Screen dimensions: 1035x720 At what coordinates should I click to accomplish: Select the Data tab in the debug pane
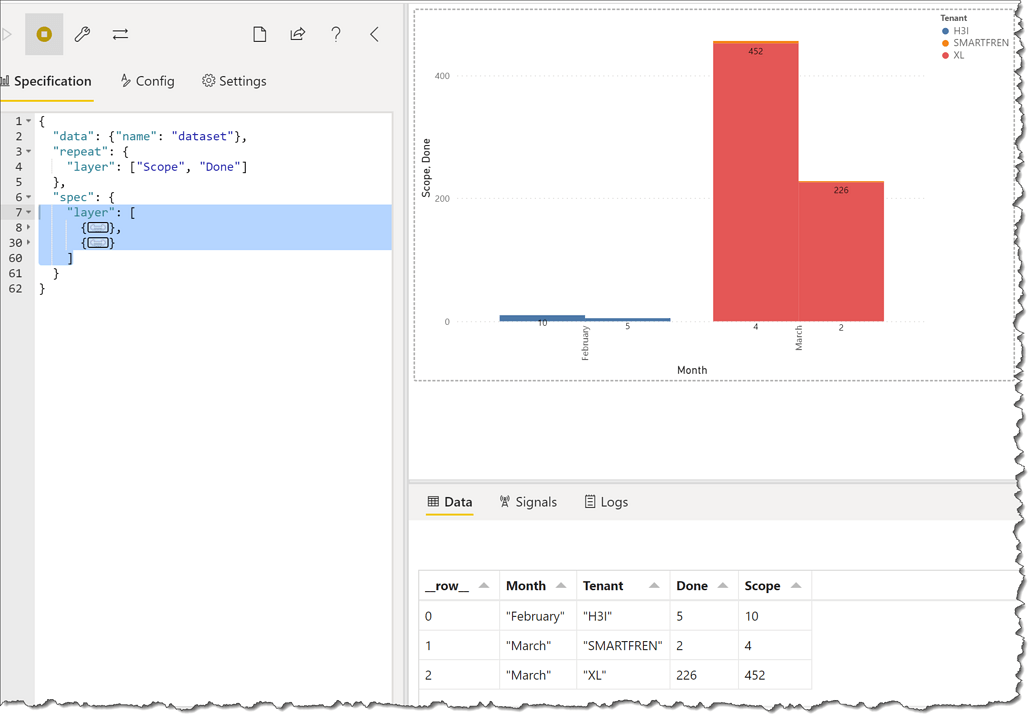(x=449, y=502)
